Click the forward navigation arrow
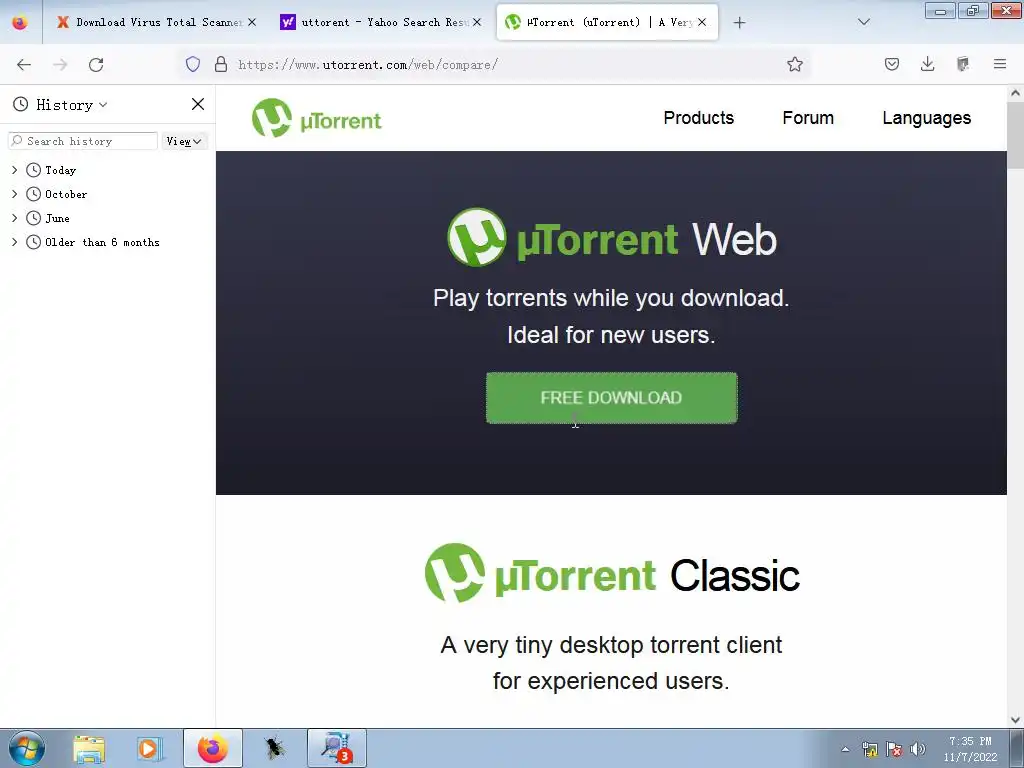Image resolution: width=1024 pixels, height=768 pixels. click(x=60, y=65)
